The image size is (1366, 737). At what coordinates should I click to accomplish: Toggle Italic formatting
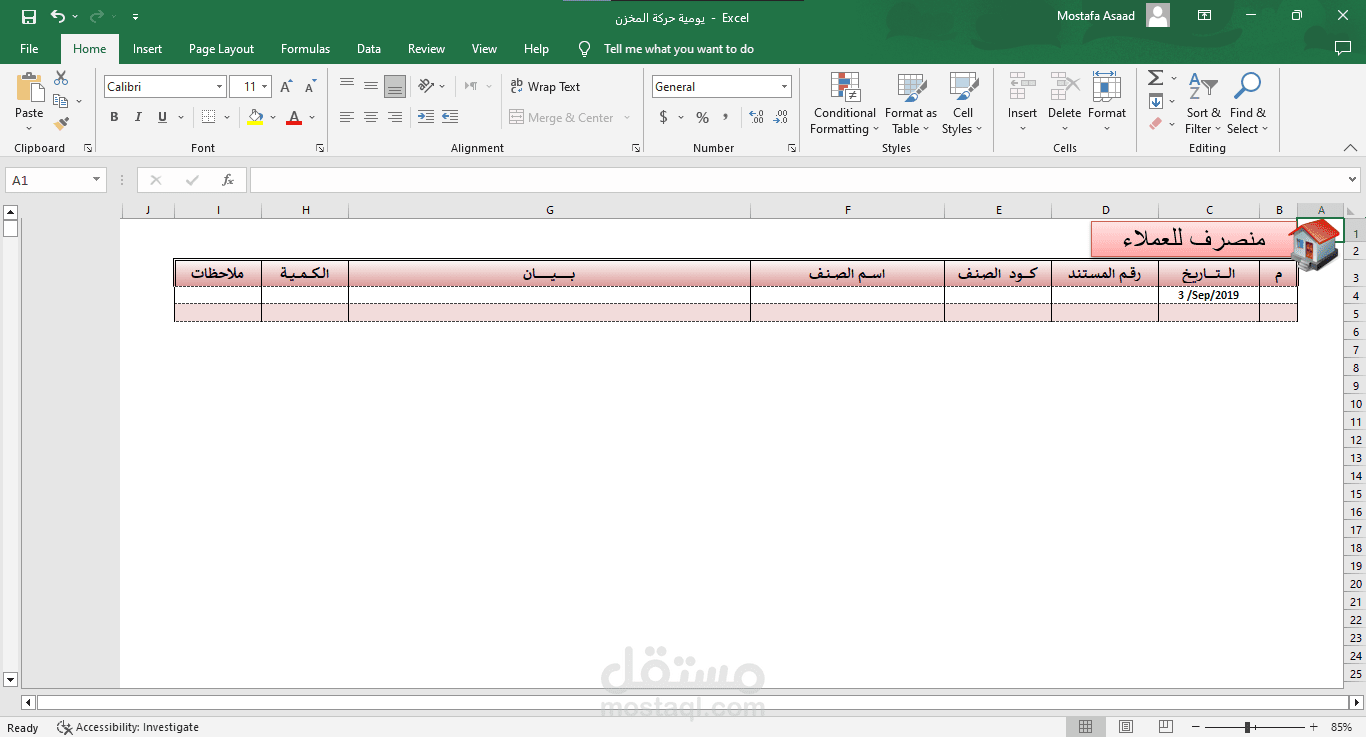[138, 117]
